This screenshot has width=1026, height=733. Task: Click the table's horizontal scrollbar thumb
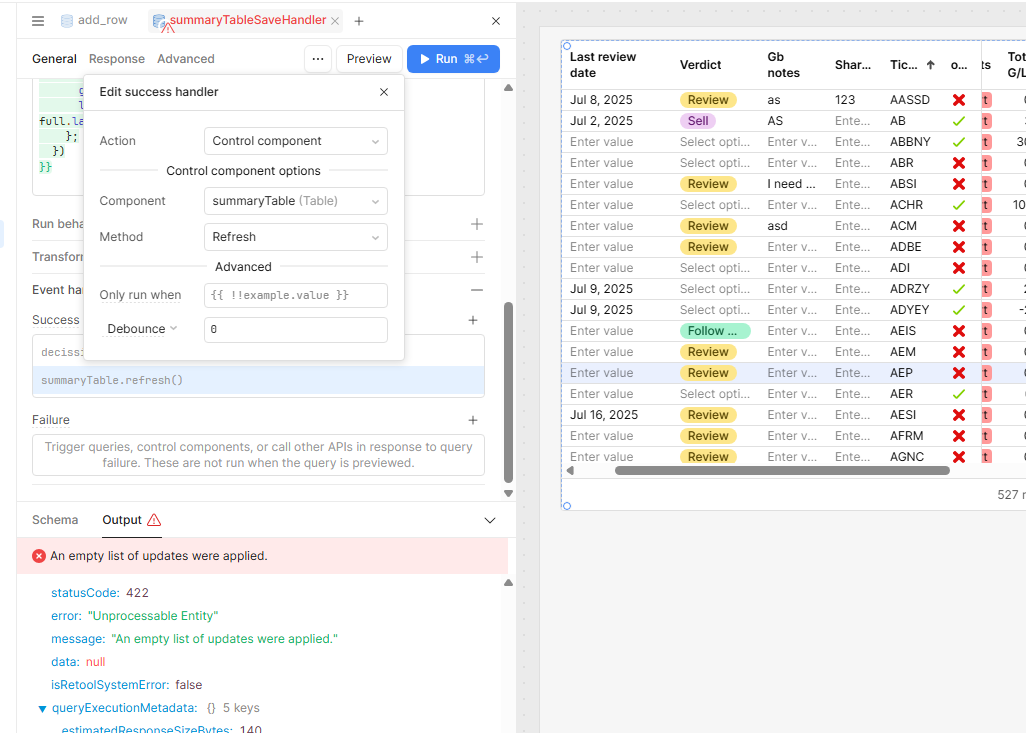(782, 471)
